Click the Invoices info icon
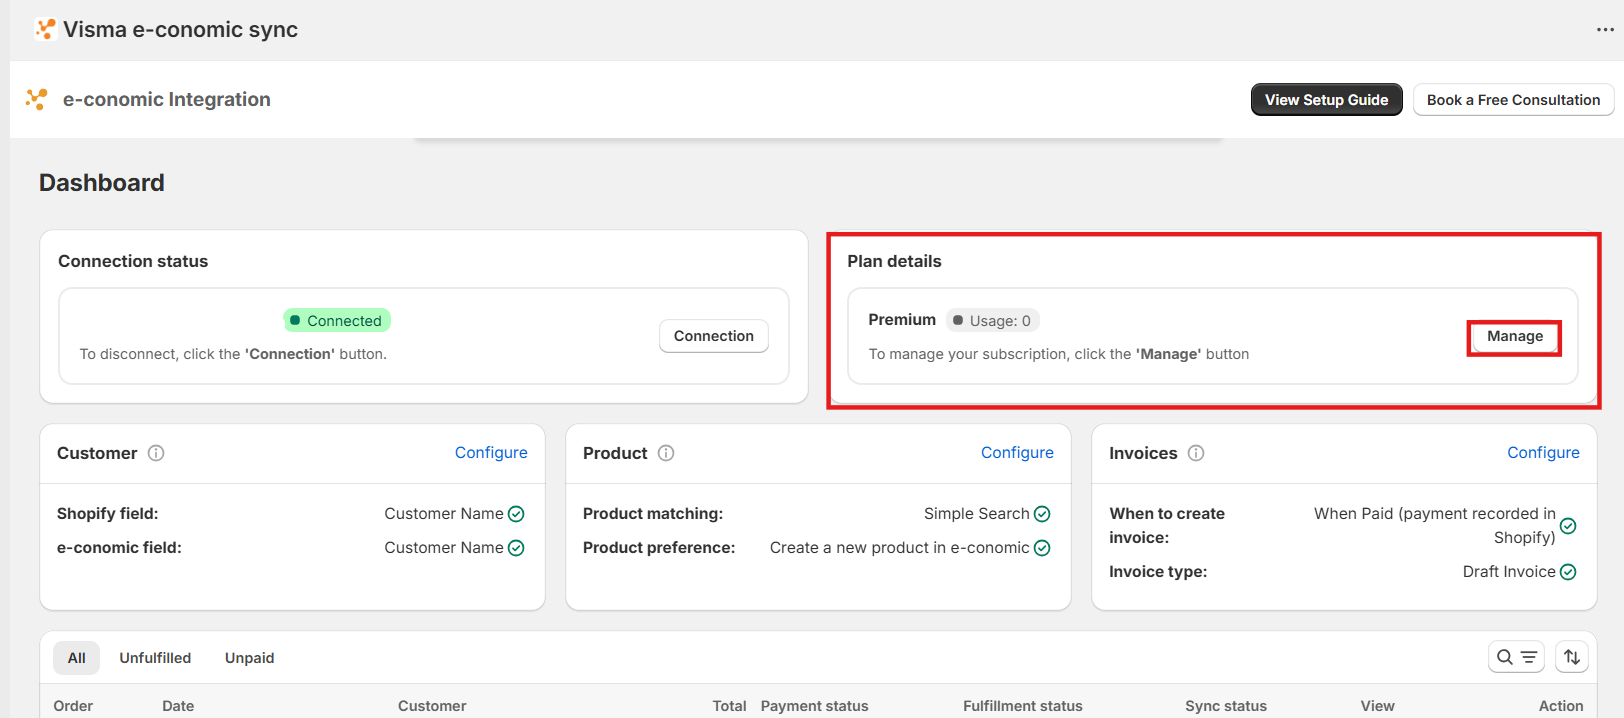This screenshot has width=1624, height=718. [x=1196, y=453]
